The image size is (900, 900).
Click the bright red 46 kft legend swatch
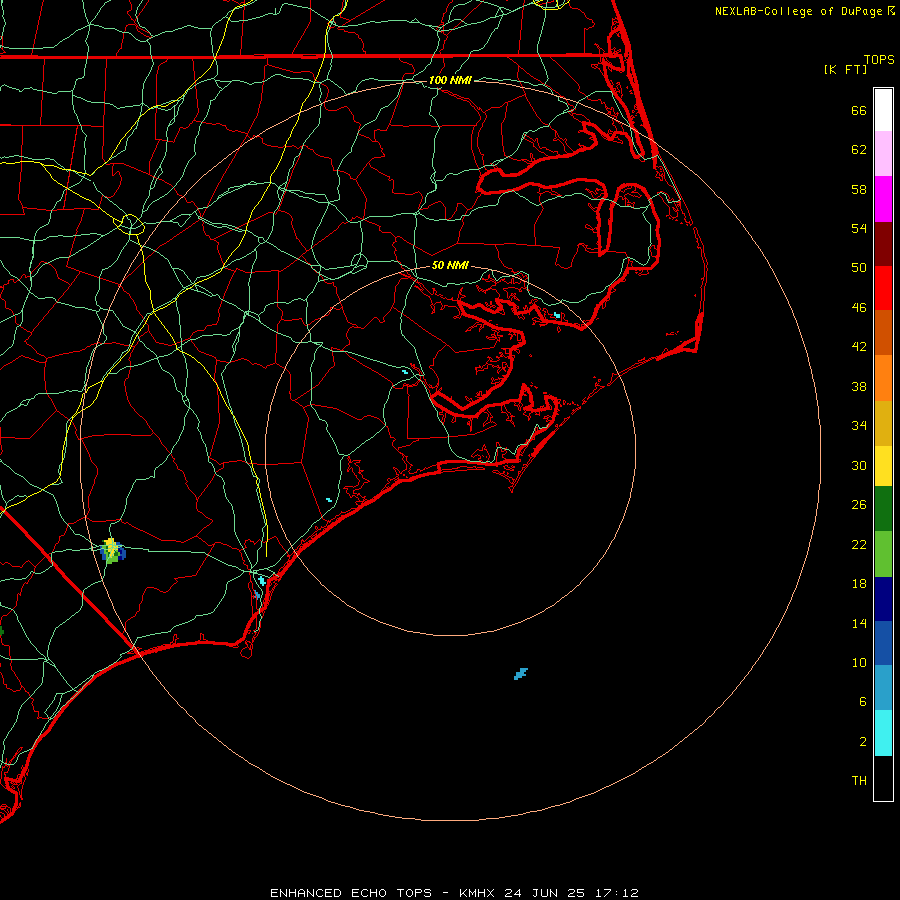pos(883,288)
